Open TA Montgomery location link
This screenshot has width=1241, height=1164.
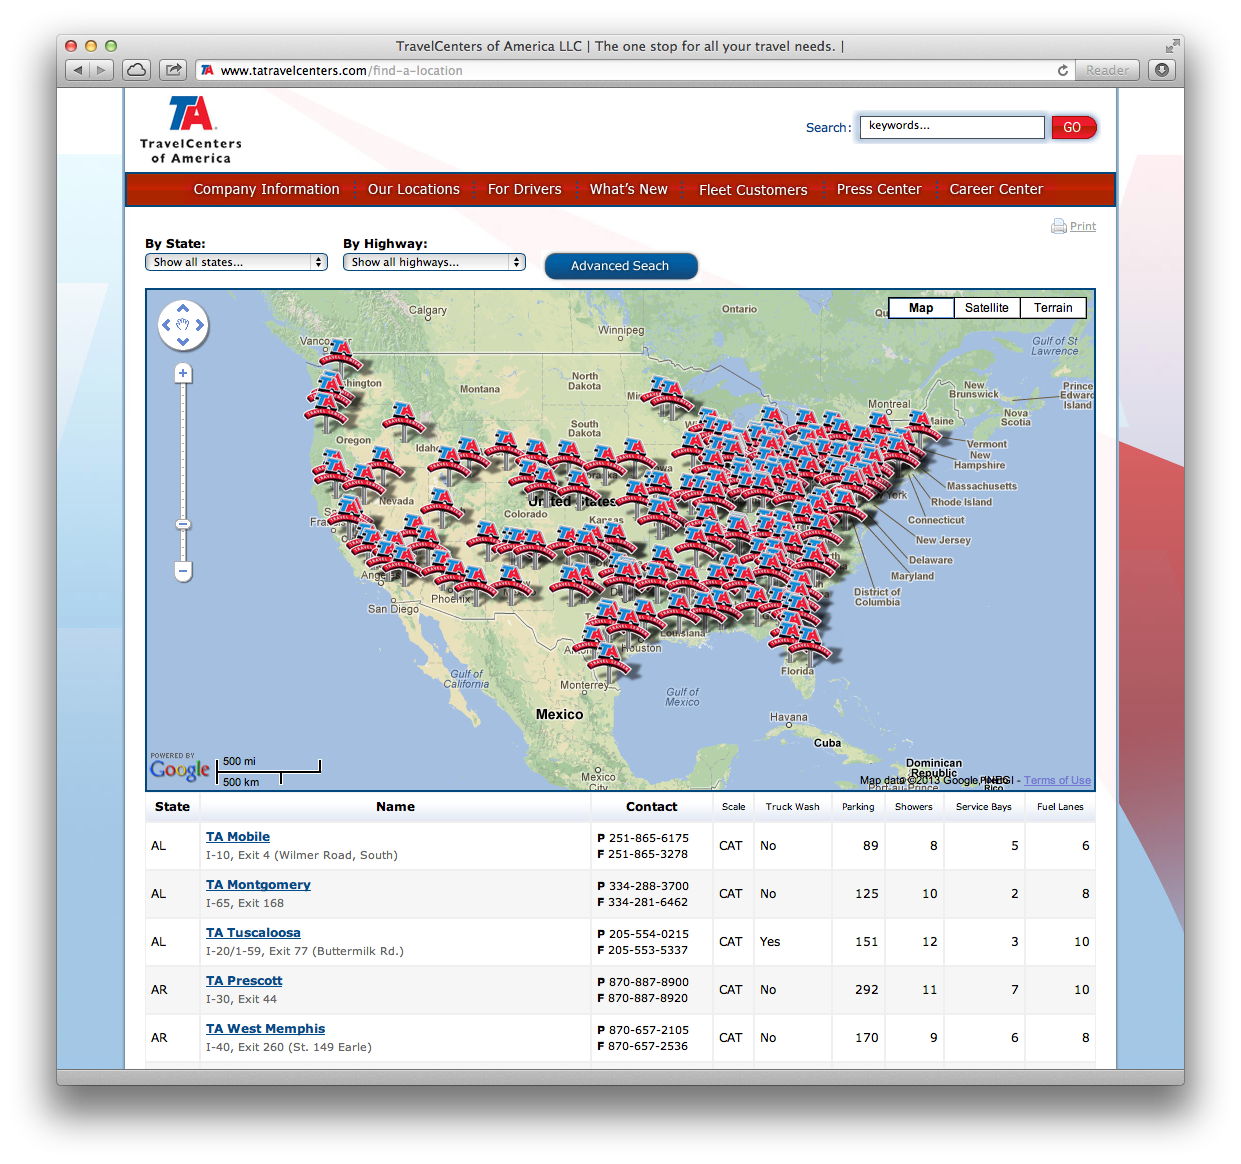258,885
